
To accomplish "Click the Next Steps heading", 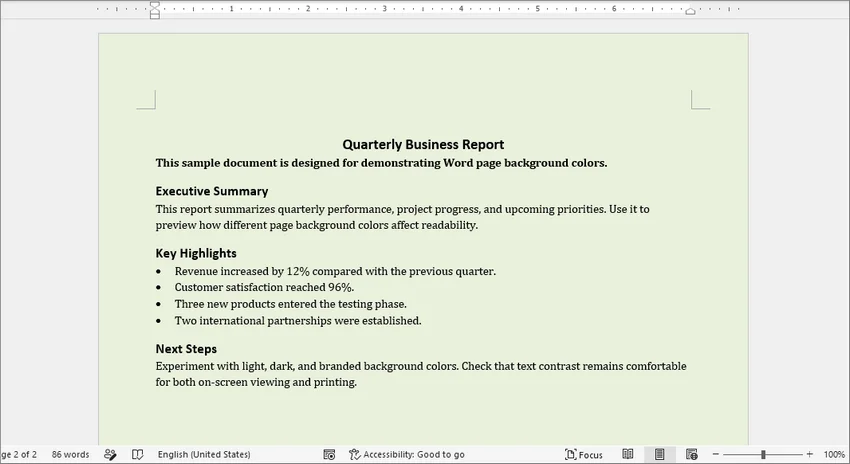I will (x=186, y=349).
